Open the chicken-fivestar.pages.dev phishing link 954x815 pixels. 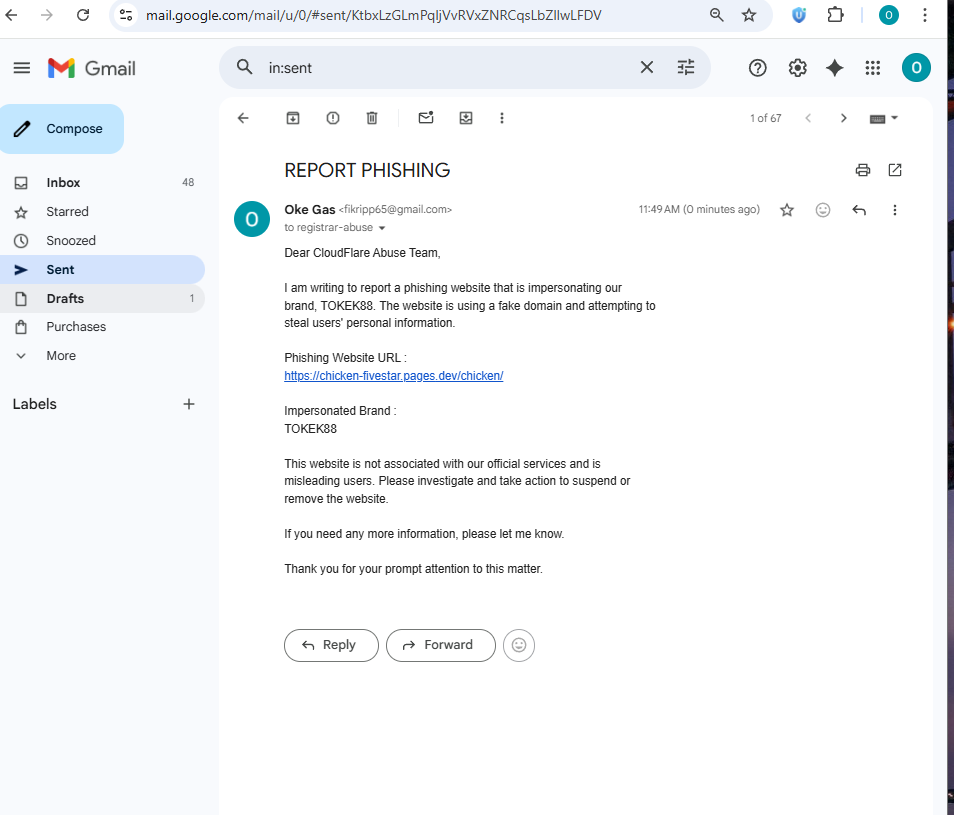pos(394,376)
